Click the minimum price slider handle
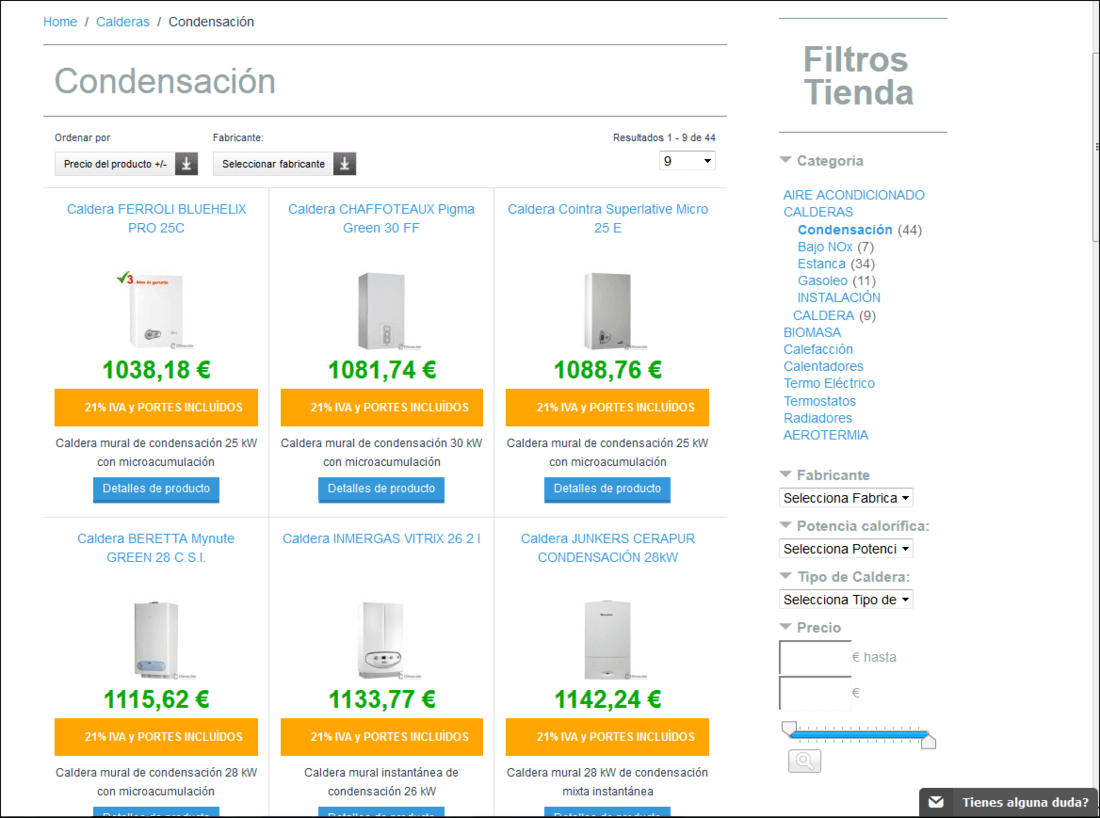The width and height of the screenshot is (1100, 818). point(789,728)
